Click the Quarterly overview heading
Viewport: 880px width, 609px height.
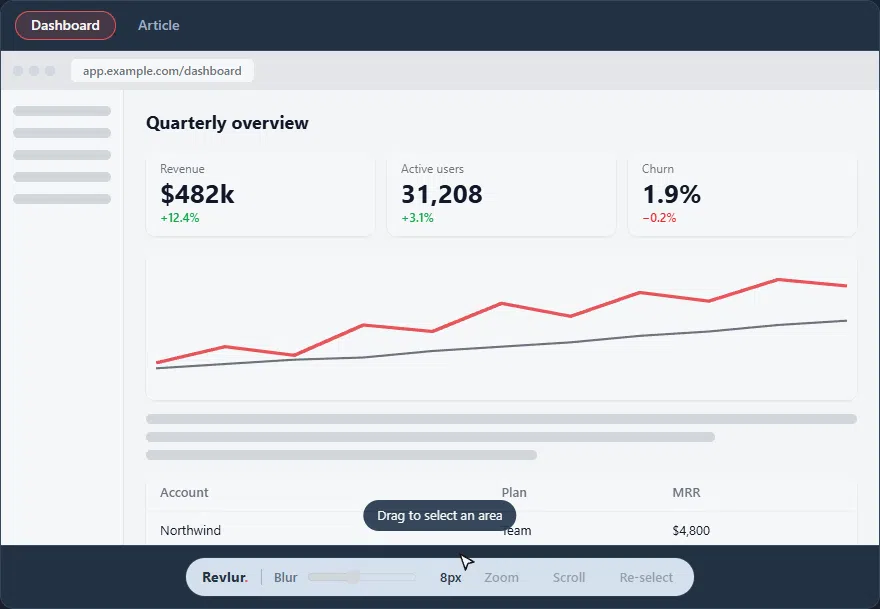[x=227, y=123]
